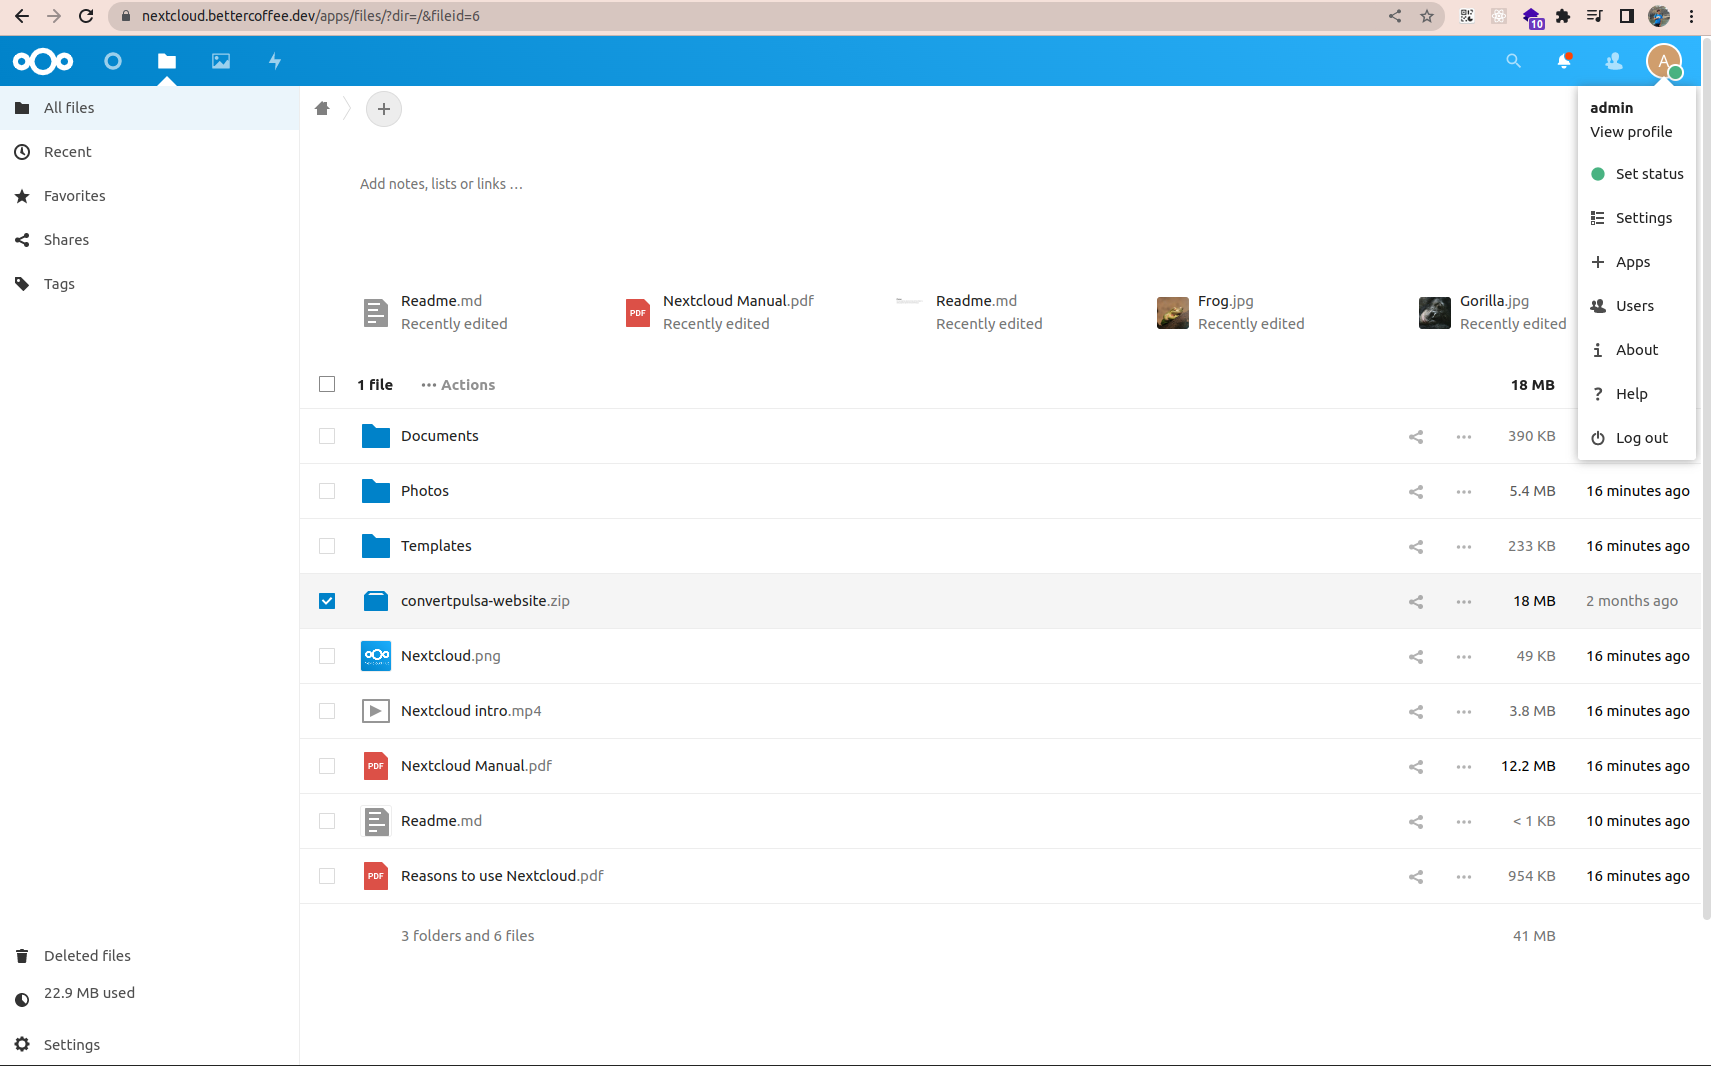This screenshot has width=1711, height=1066.
Task: Click the Nextcloud logo
Action: pos(42,61)
